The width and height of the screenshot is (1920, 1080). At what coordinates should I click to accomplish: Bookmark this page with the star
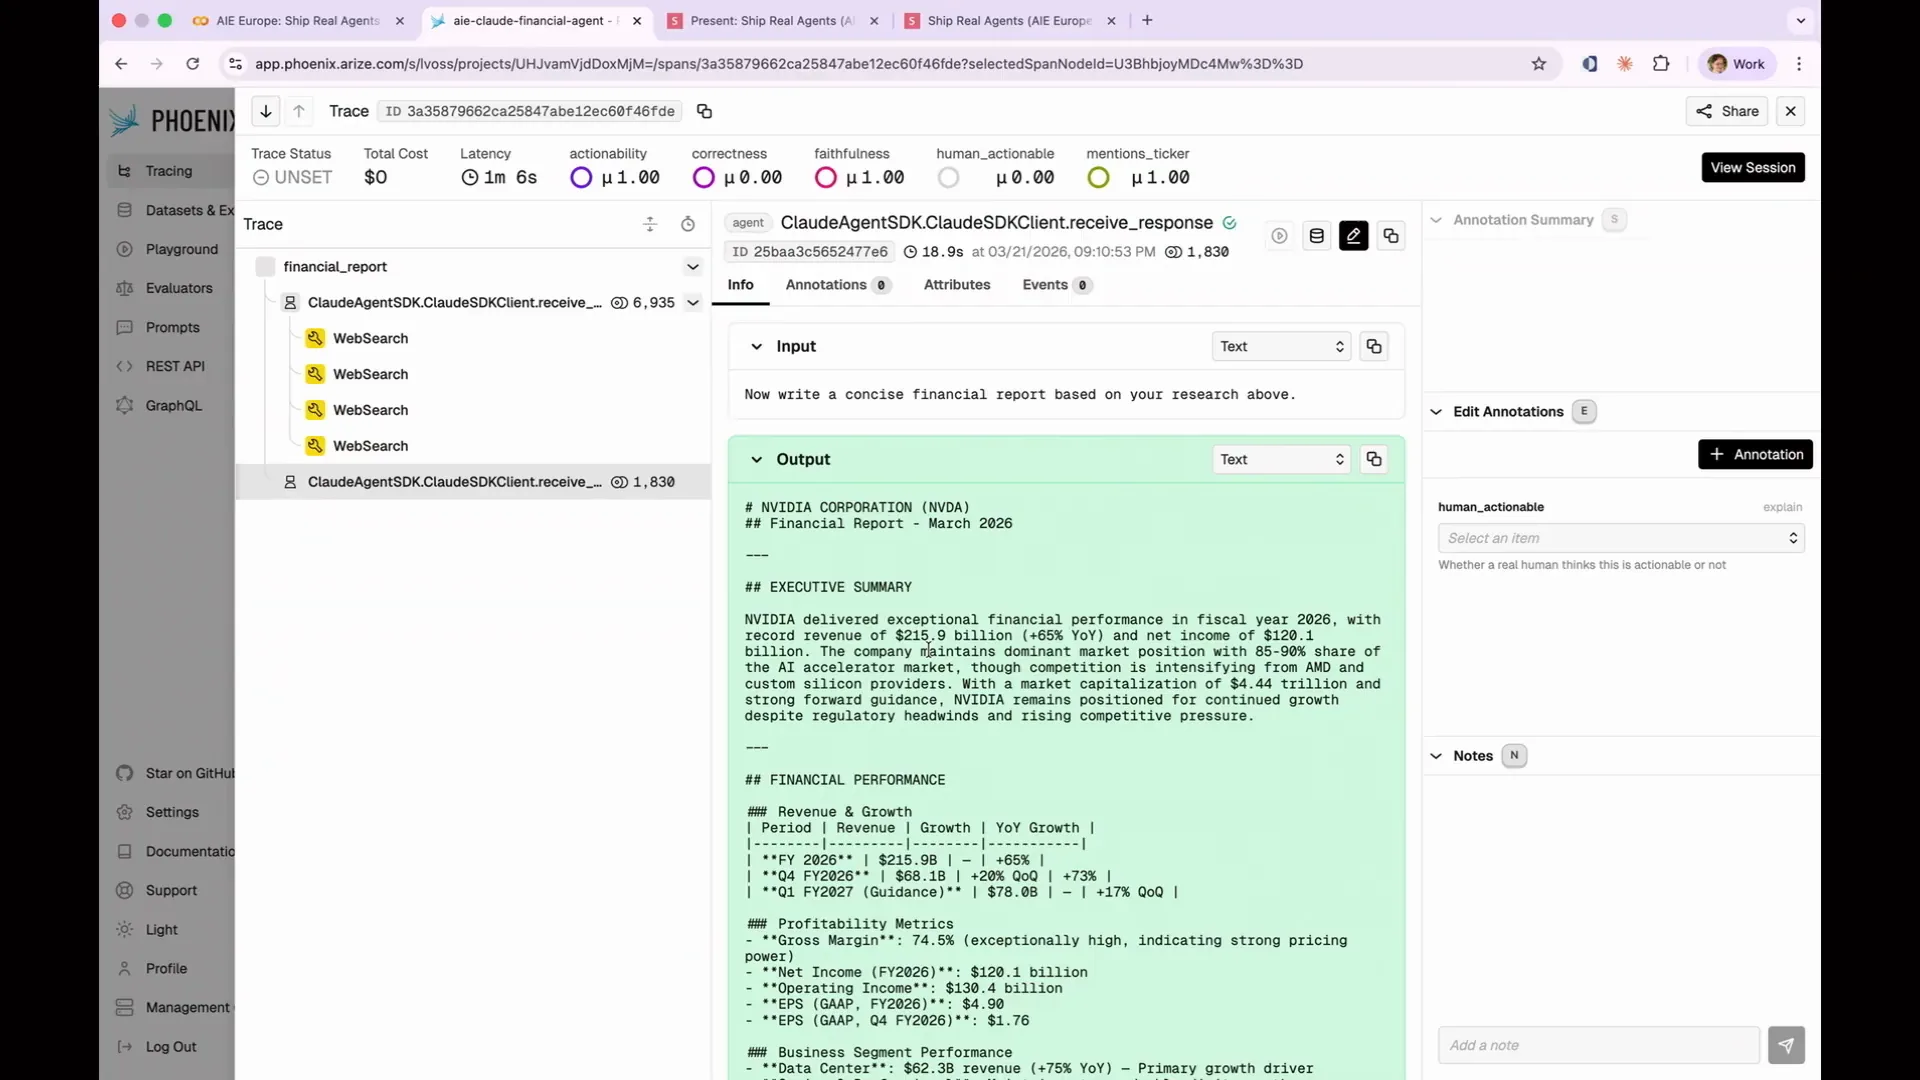click(1539, 64)
